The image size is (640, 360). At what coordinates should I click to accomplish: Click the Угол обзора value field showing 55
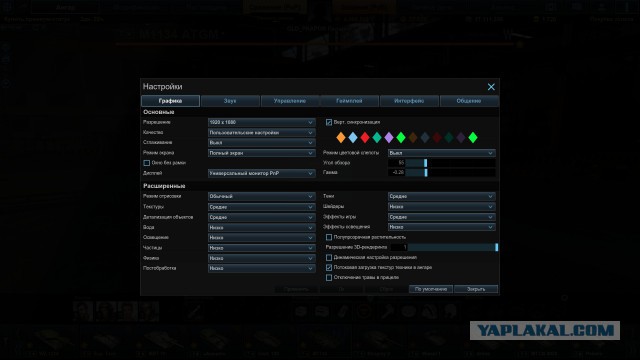click(396, 163)
